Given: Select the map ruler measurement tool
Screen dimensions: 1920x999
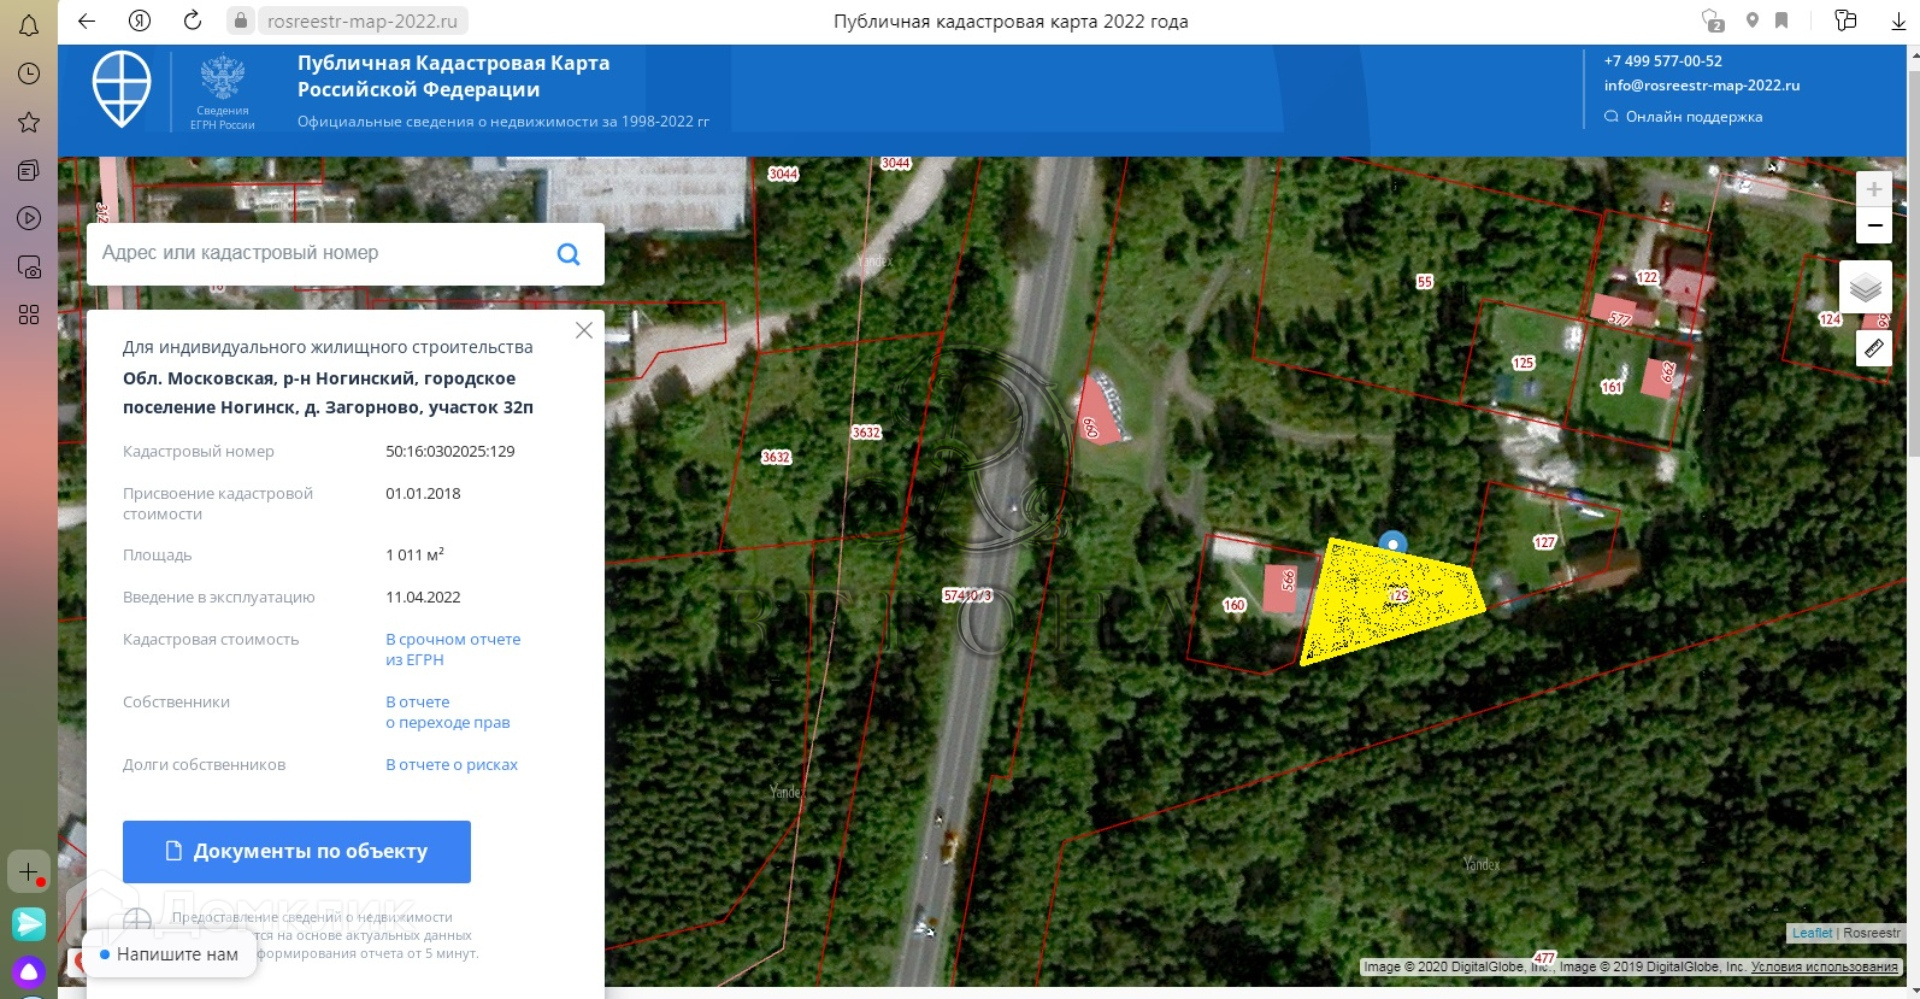Looking at the screenshot, I should click(1874, 348).
